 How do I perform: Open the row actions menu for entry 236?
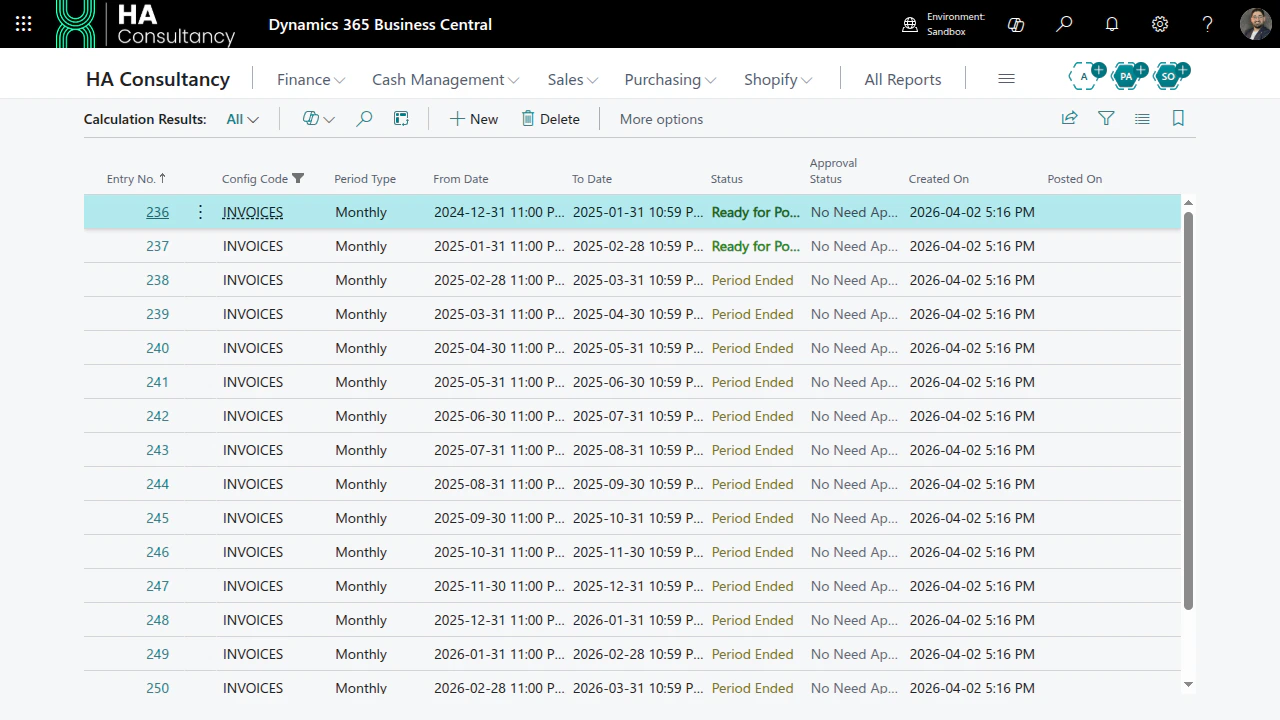click(x=200, y=212)
